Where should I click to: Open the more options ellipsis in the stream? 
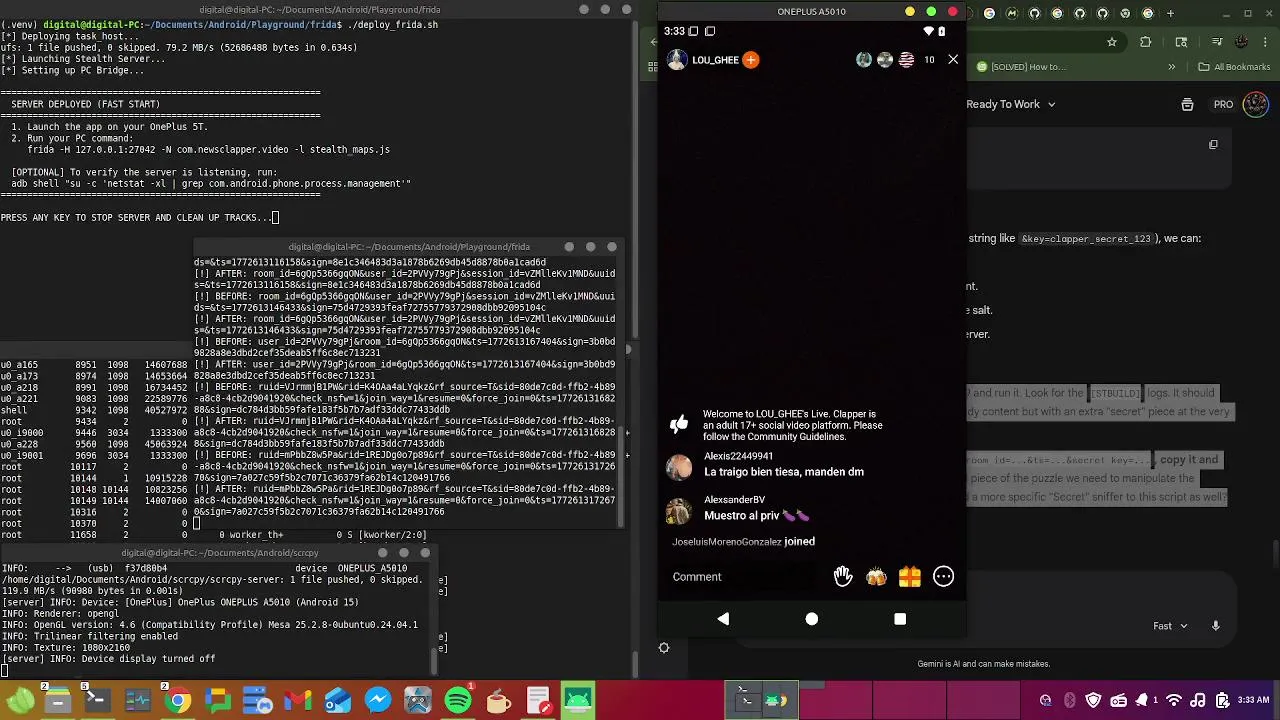coord(943,577)
